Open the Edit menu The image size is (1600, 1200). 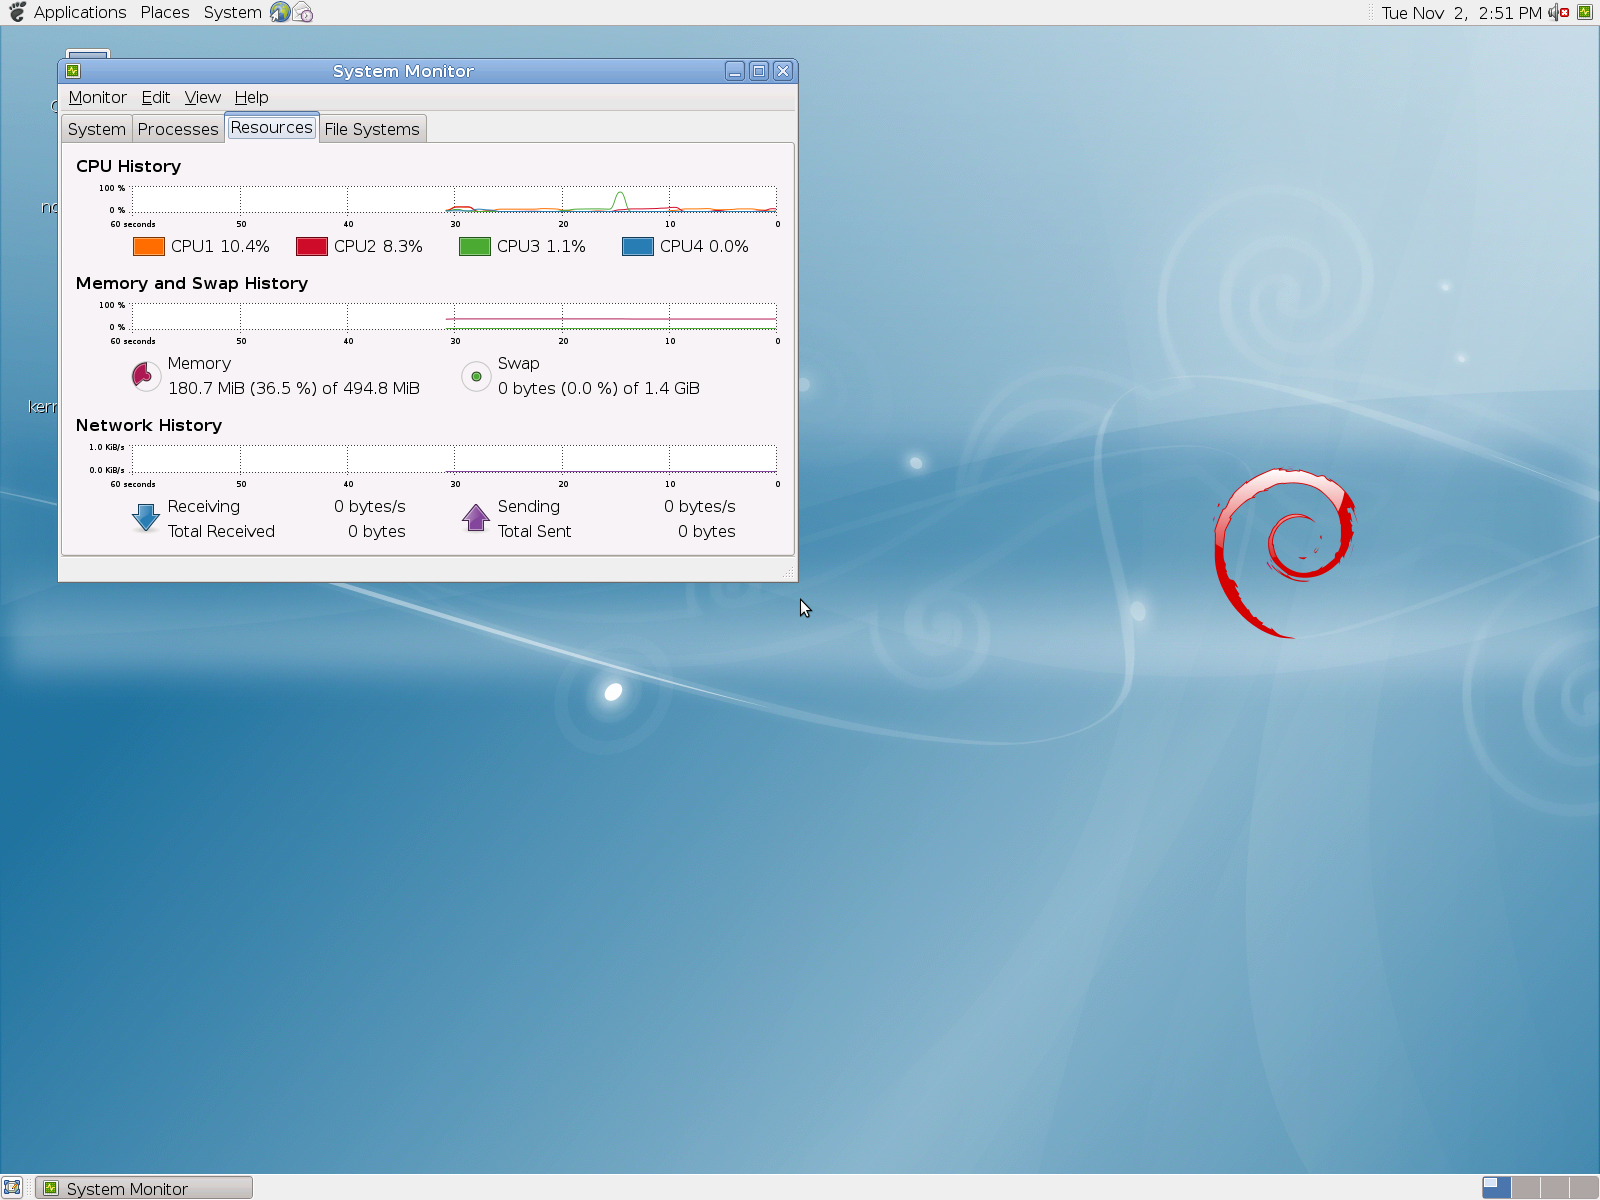(155, 97)
